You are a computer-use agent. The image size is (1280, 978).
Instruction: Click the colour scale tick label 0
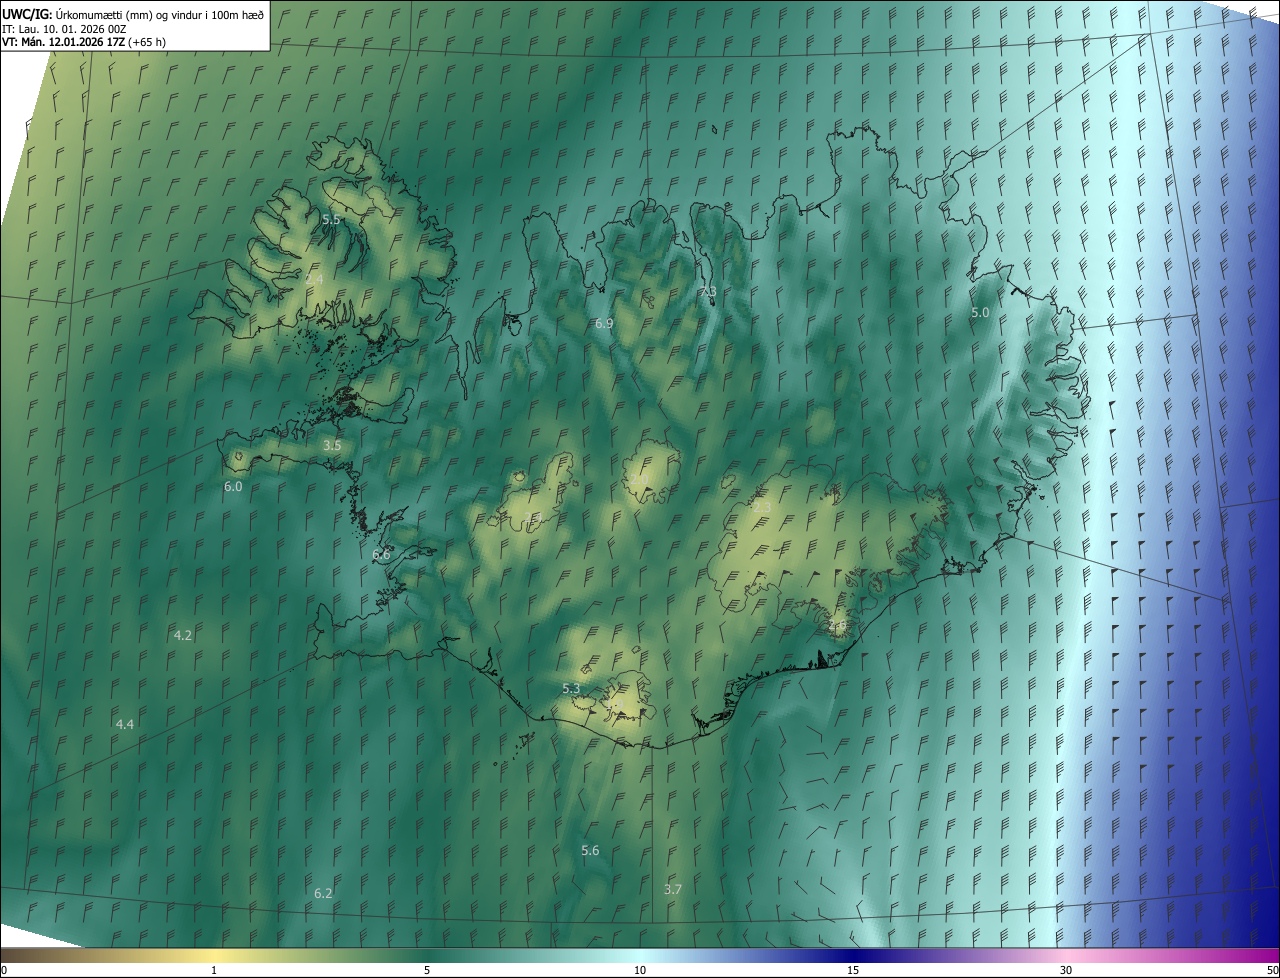pyautogui.click(x=4, y=970)
